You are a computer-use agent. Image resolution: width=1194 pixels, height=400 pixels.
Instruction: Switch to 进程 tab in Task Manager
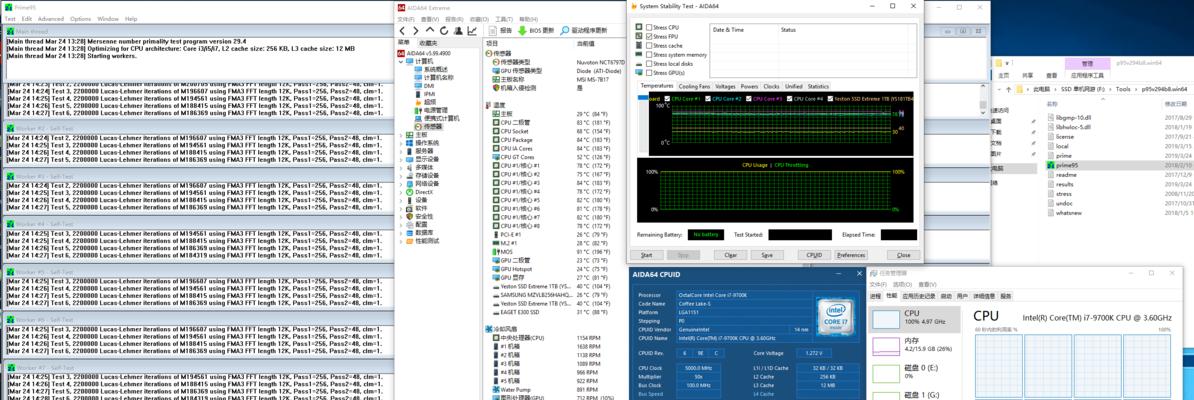[876, 296]
